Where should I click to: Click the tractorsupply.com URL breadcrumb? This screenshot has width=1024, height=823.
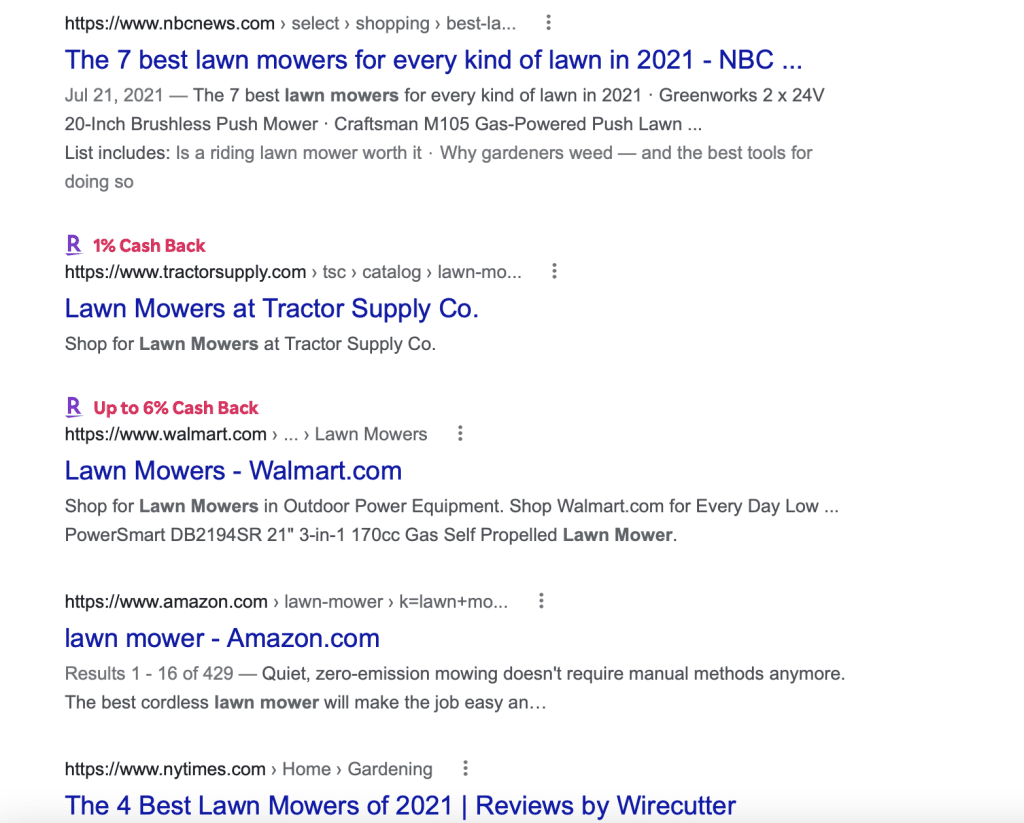tap(293, 272)
